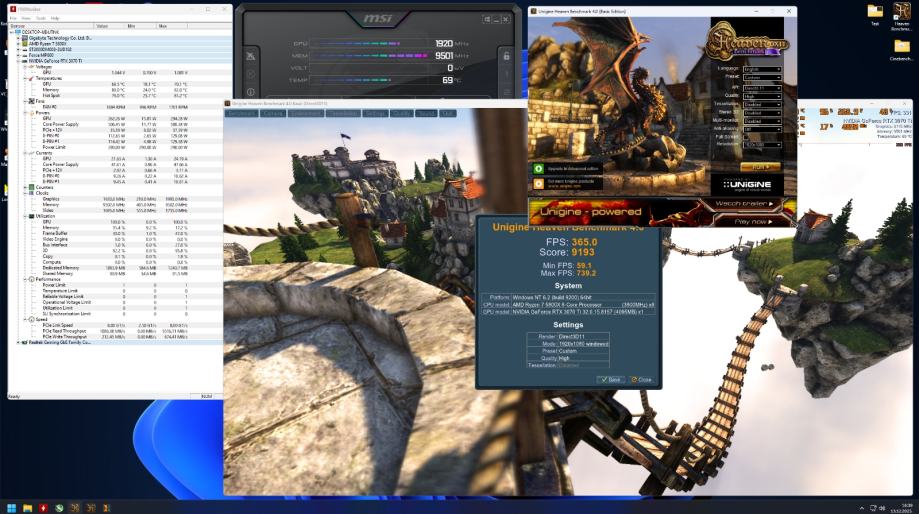Viewport: 919px width, 514px height.
Task: Open the File menu in HWMonitor
Action: [13, 18]
